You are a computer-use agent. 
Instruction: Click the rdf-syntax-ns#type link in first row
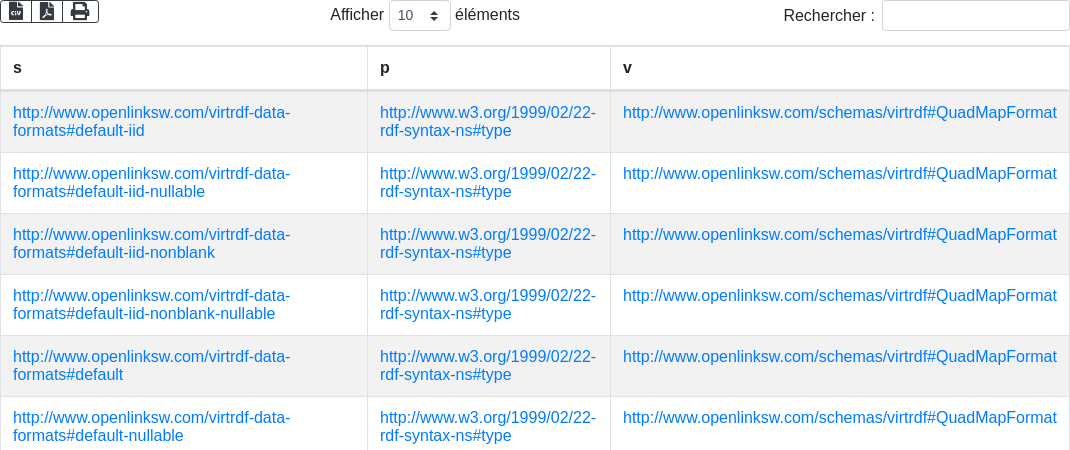(487, 121)
